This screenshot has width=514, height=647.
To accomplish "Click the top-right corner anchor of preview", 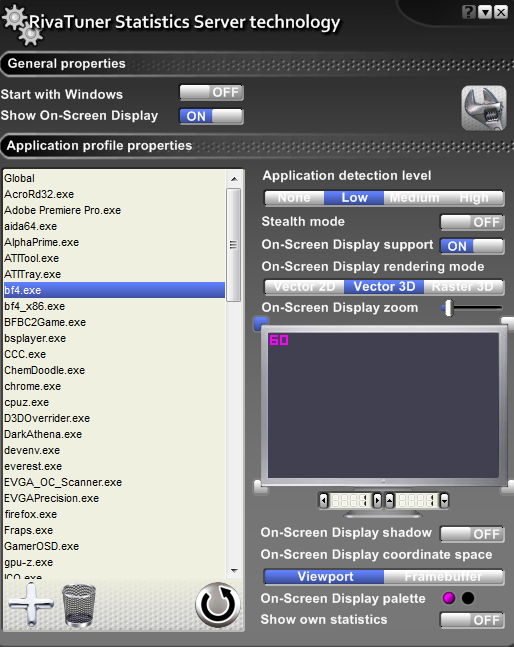I will 507,324.
